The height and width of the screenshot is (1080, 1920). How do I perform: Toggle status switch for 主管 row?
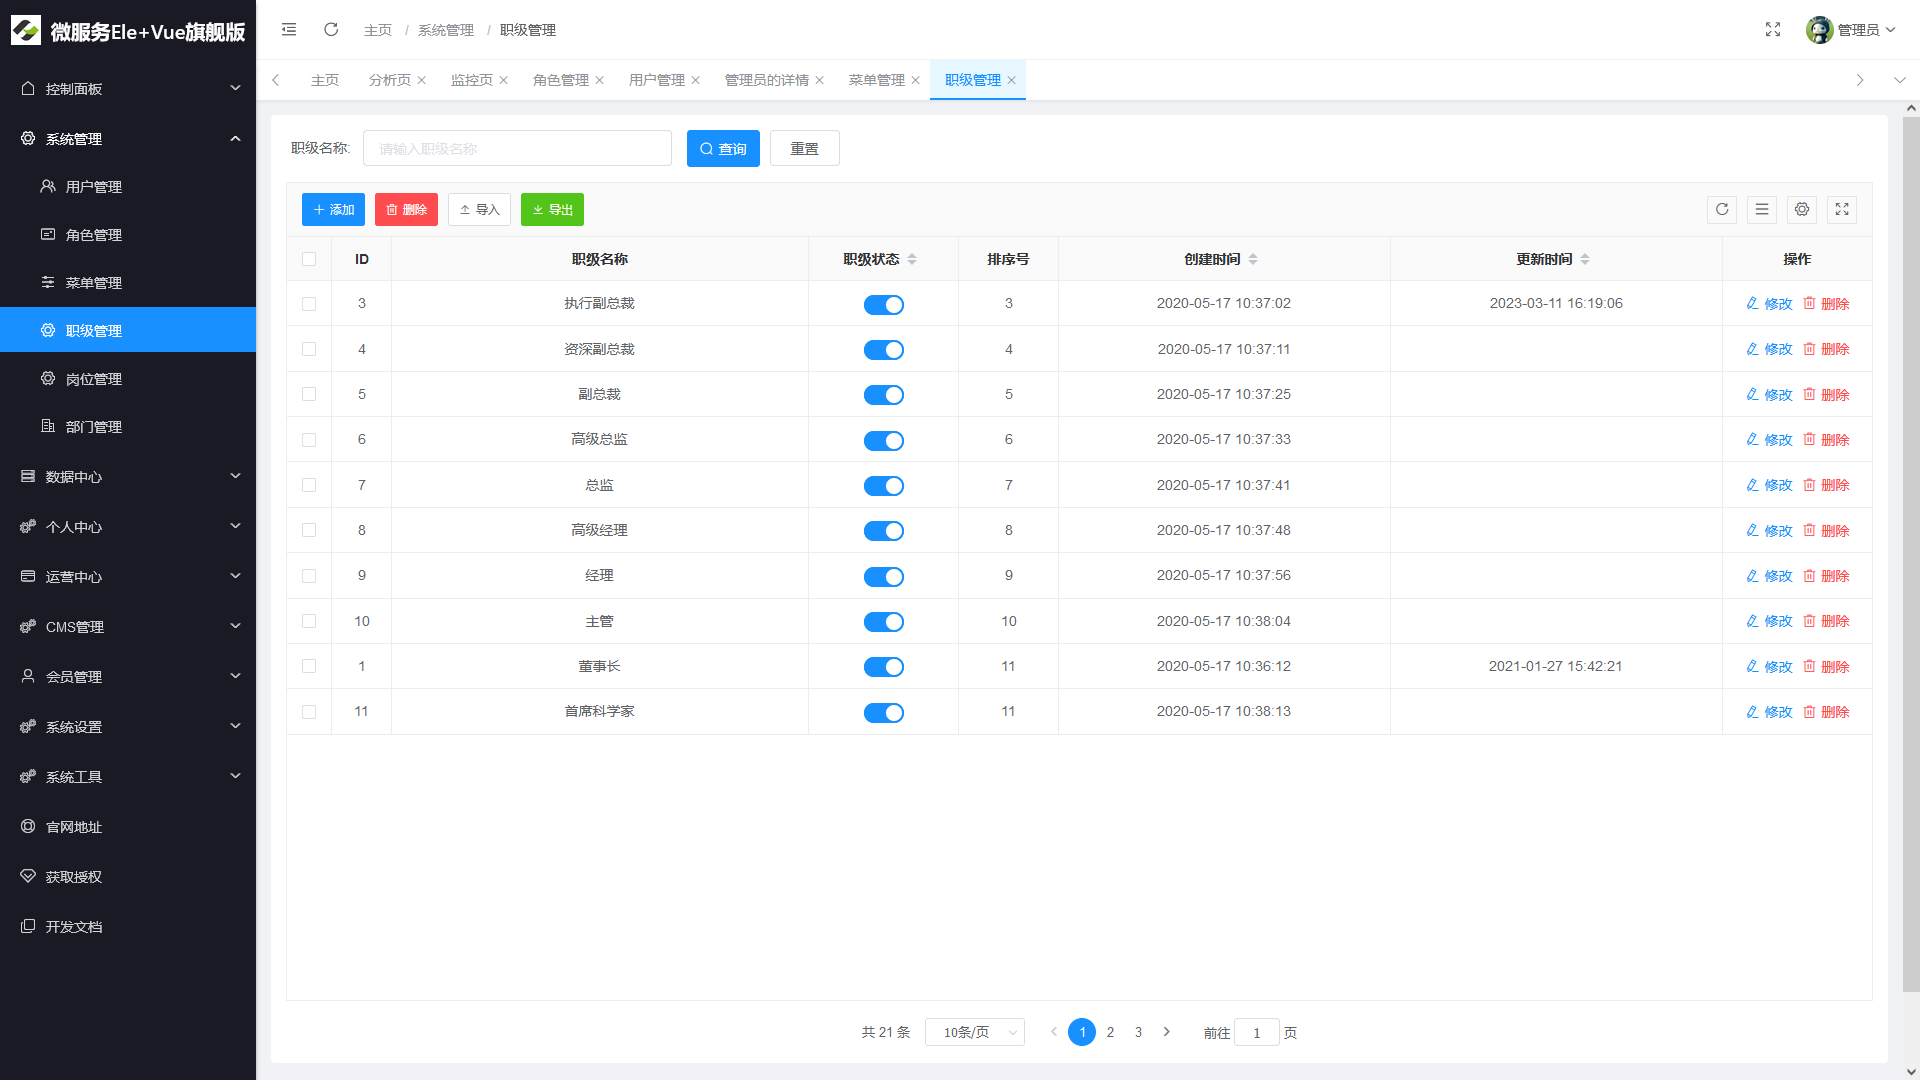click(x=884, y=622)
